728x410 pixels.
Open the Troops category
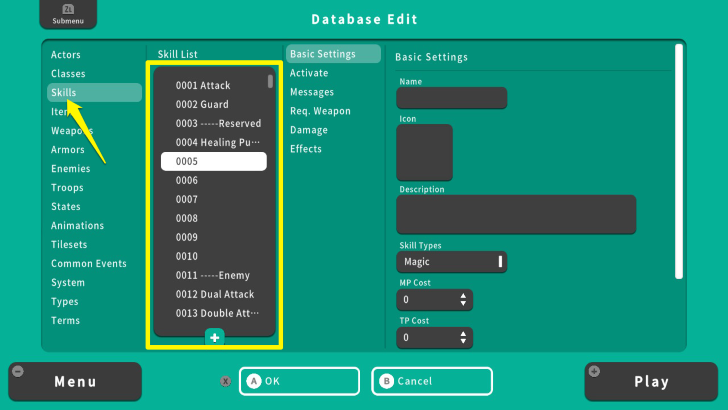click(67, 188)
